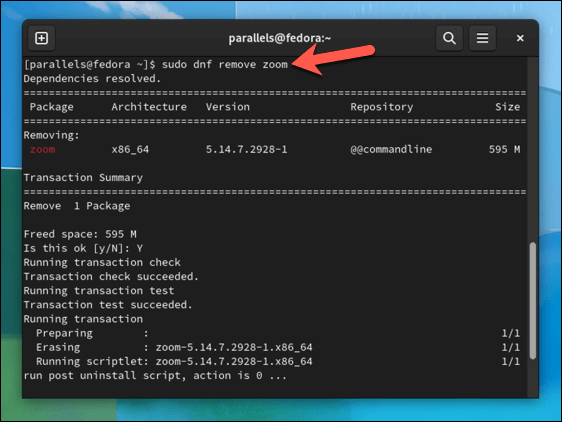The height and width of the screenshot is (422, 562).
Task: Click the '1/1' counter on Erasing row
Action: 511,347
